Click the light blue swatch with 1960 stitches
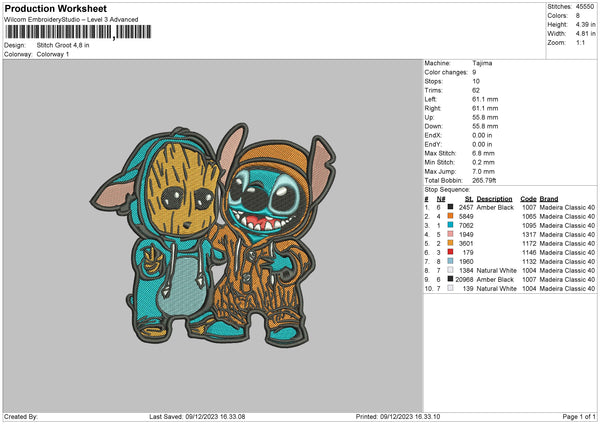The height and width of the screenshot is (424, 600). pos(450,261)
